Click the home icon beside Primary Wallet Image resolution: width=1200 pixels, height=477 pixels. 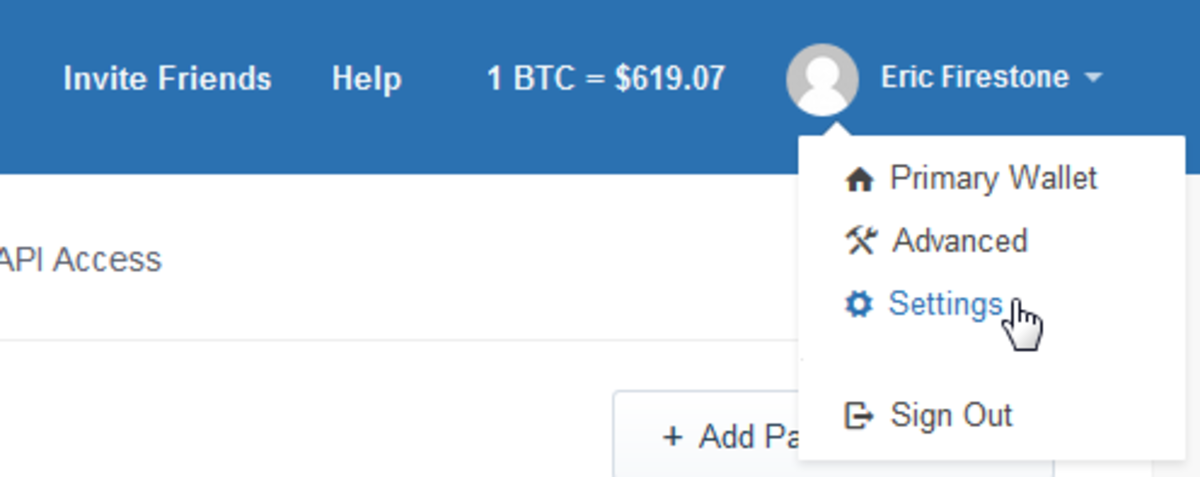(859, 180)
